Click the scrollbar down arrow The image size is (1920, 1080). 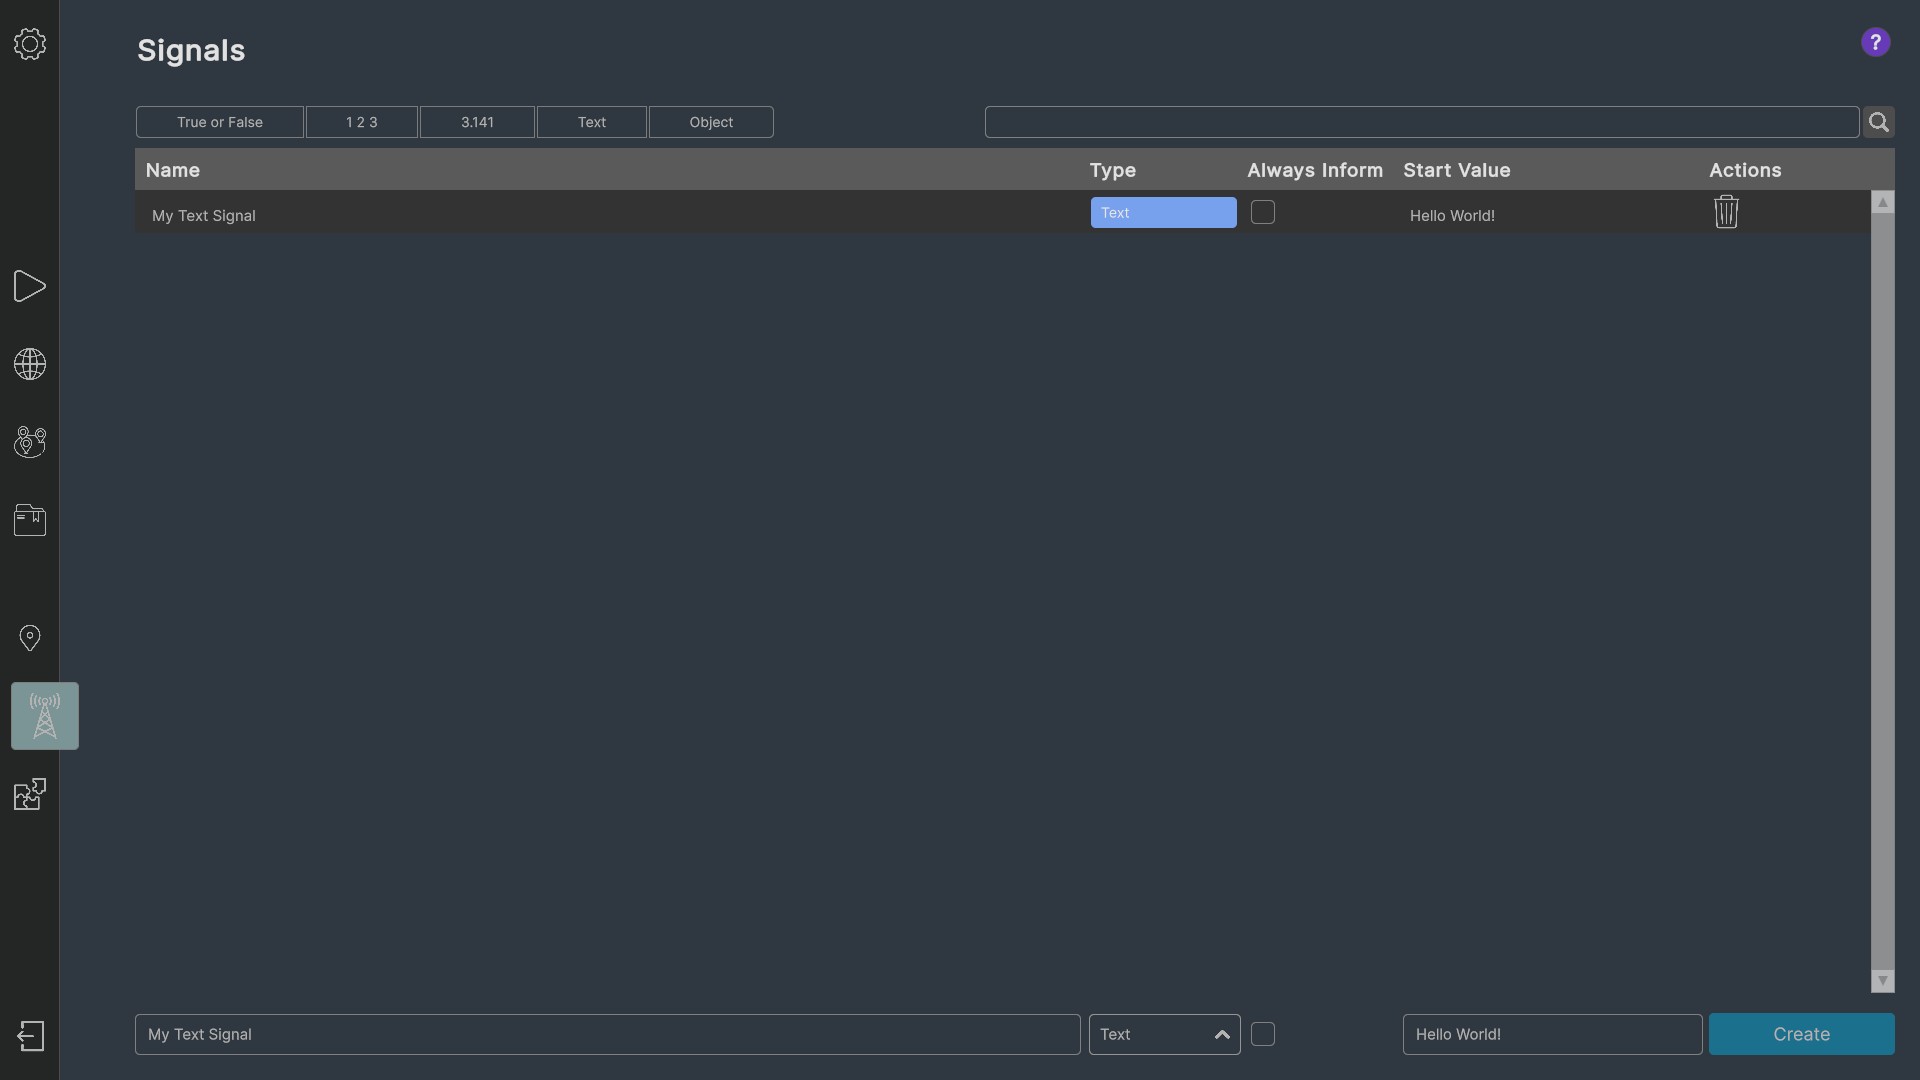click(x=1883, y=981)
